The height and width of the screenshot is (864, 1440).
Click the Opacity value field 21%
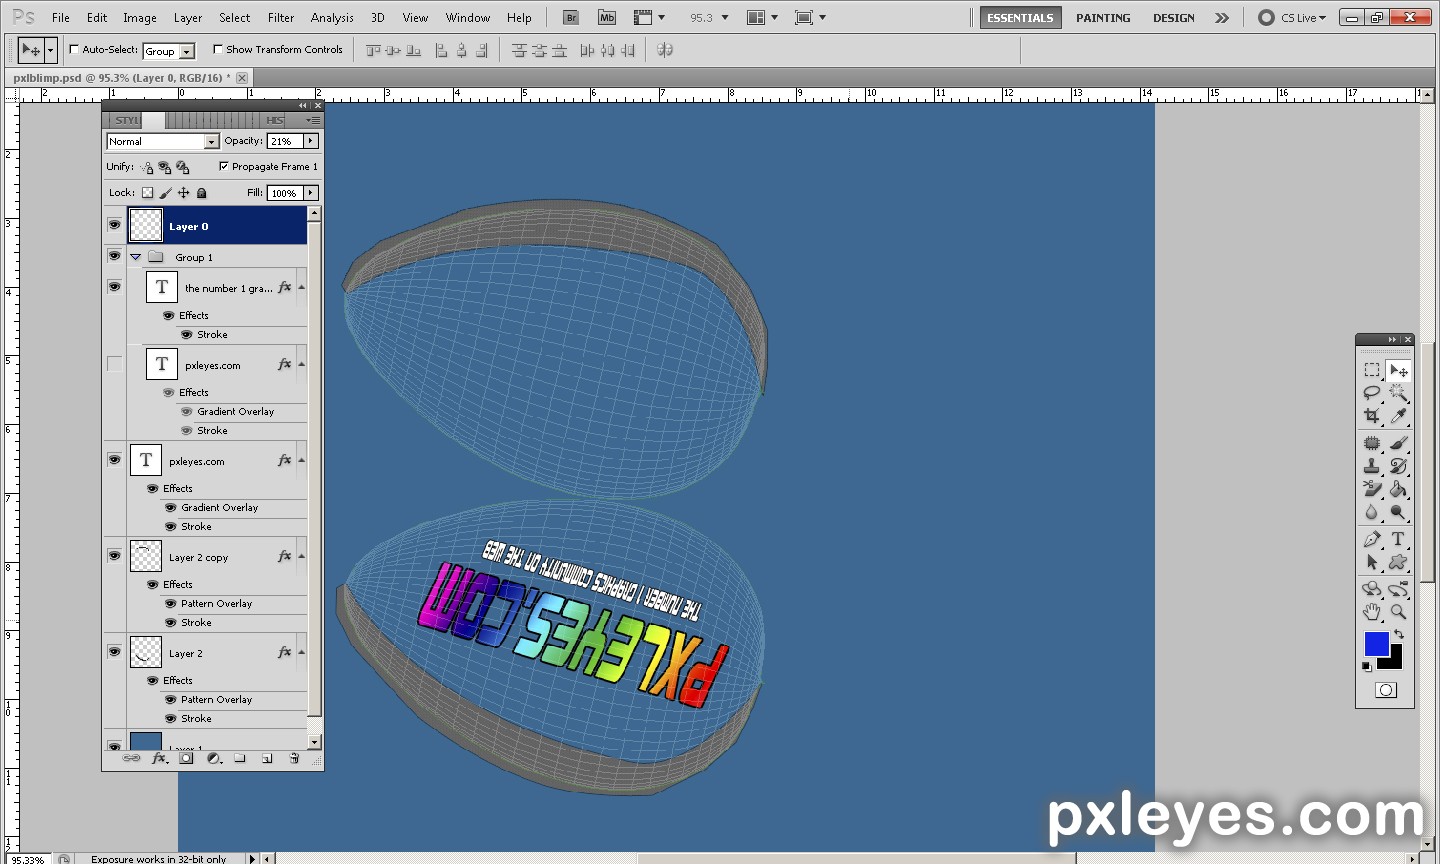(285, 141)
